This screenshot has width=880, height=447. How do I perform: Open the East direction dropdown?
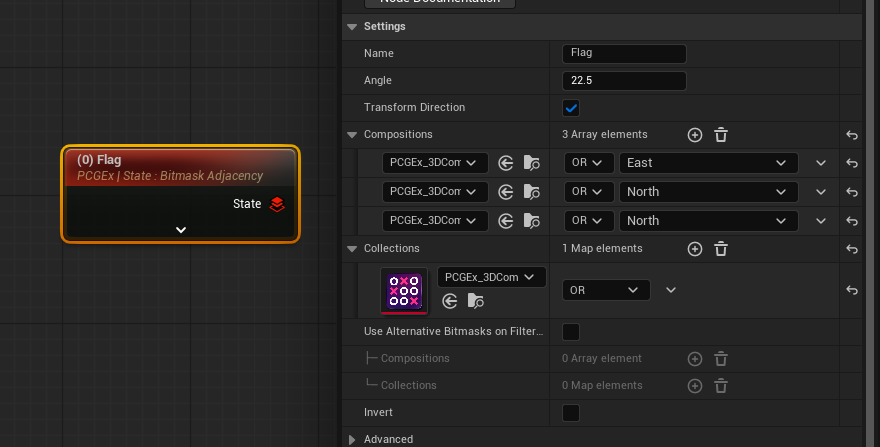(708, 163)
